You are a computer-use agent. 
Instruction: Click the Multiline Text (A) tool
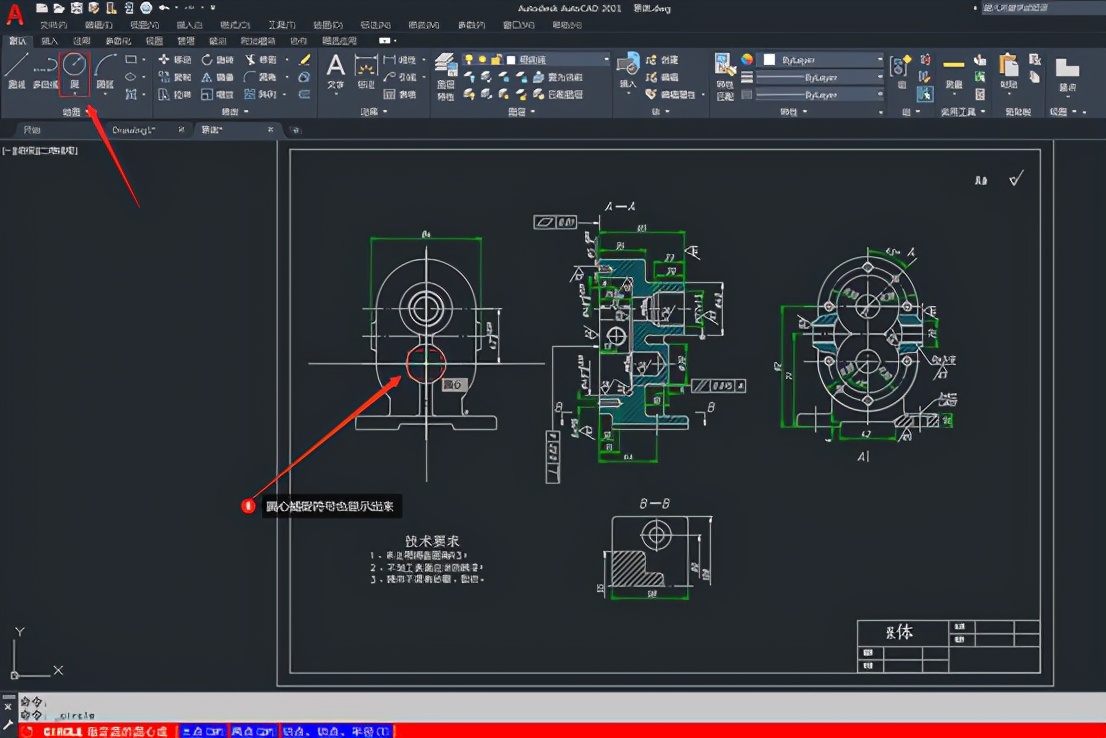pyautogui.click(x=336, y=68)
